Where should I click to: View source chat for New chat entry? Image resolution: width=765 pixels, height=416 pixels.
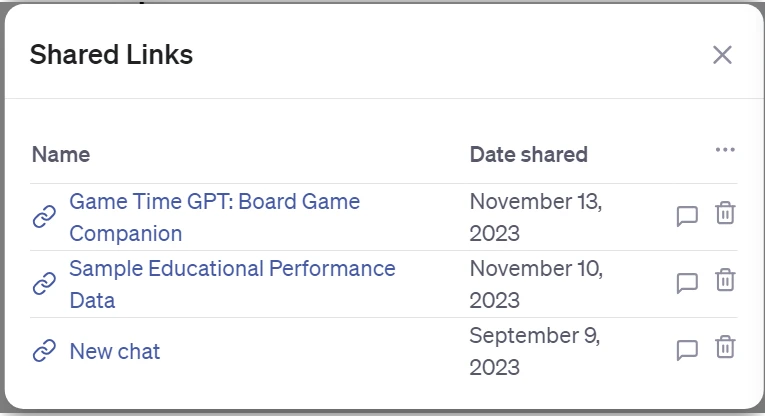tap(687, 350)
